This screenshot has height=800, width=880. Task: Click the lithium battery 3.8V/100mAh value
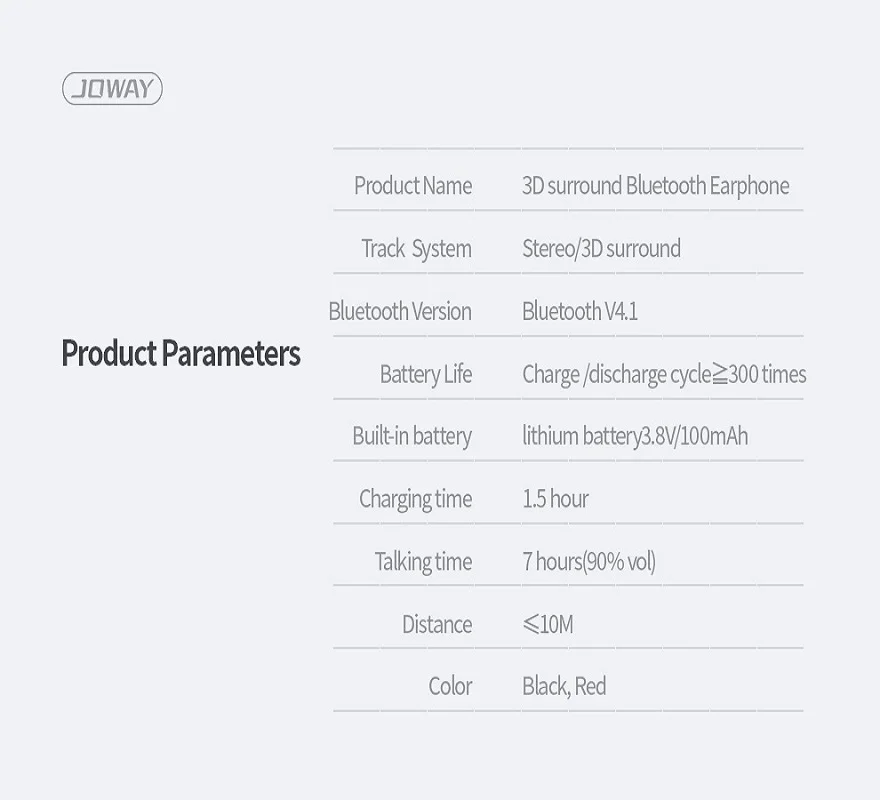[x=635, y=436]
